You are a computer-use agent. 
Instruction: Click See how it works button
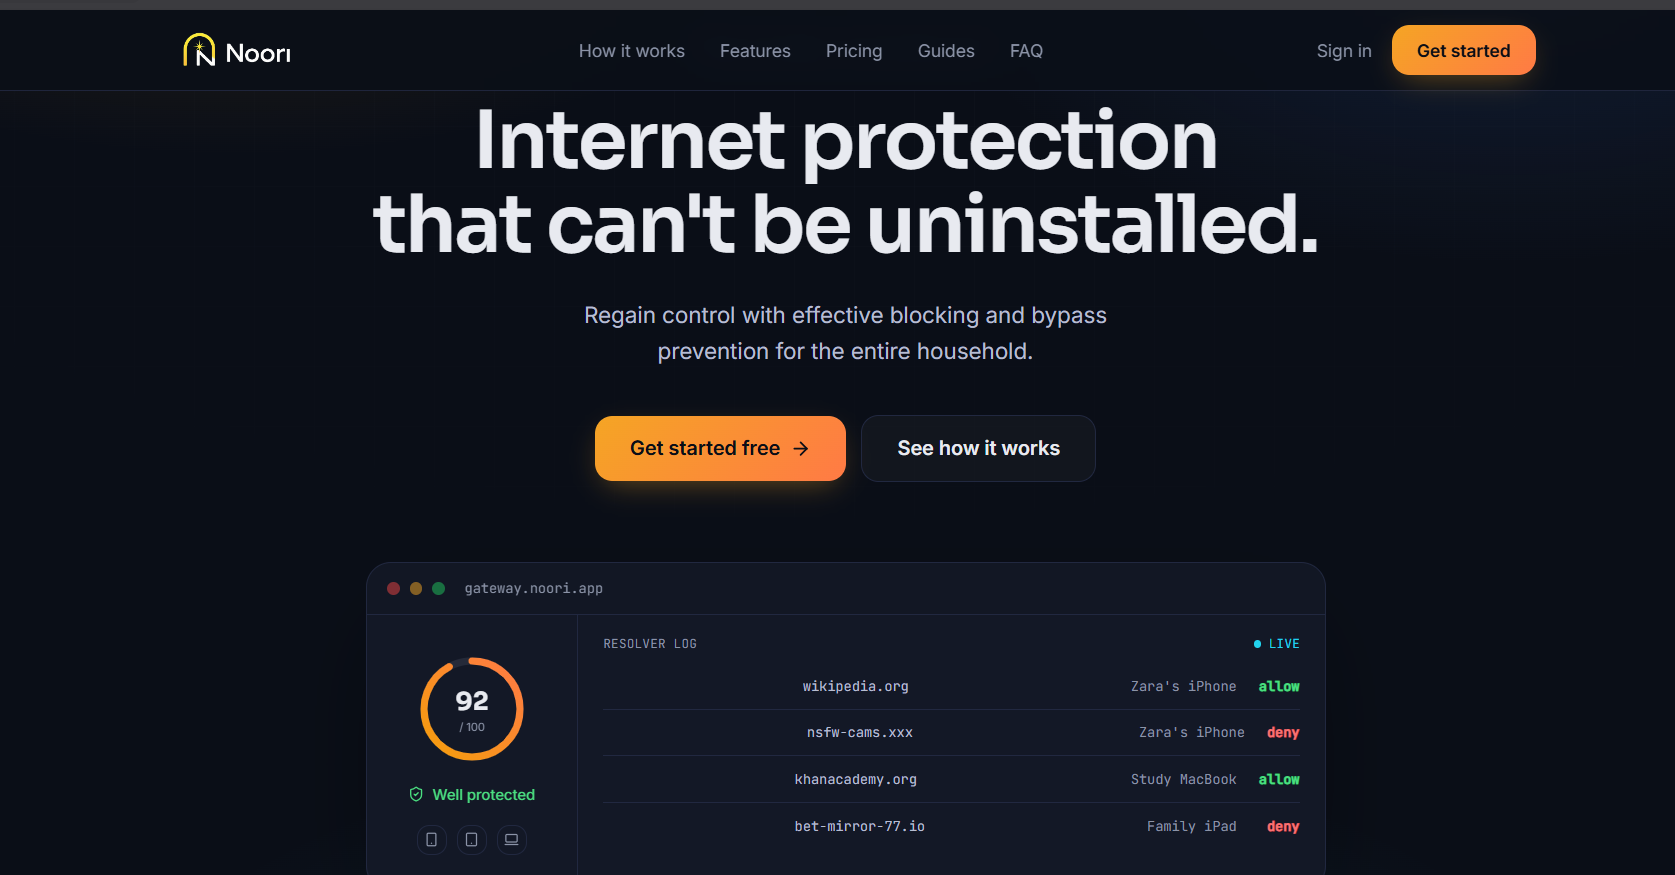[978, 448]
